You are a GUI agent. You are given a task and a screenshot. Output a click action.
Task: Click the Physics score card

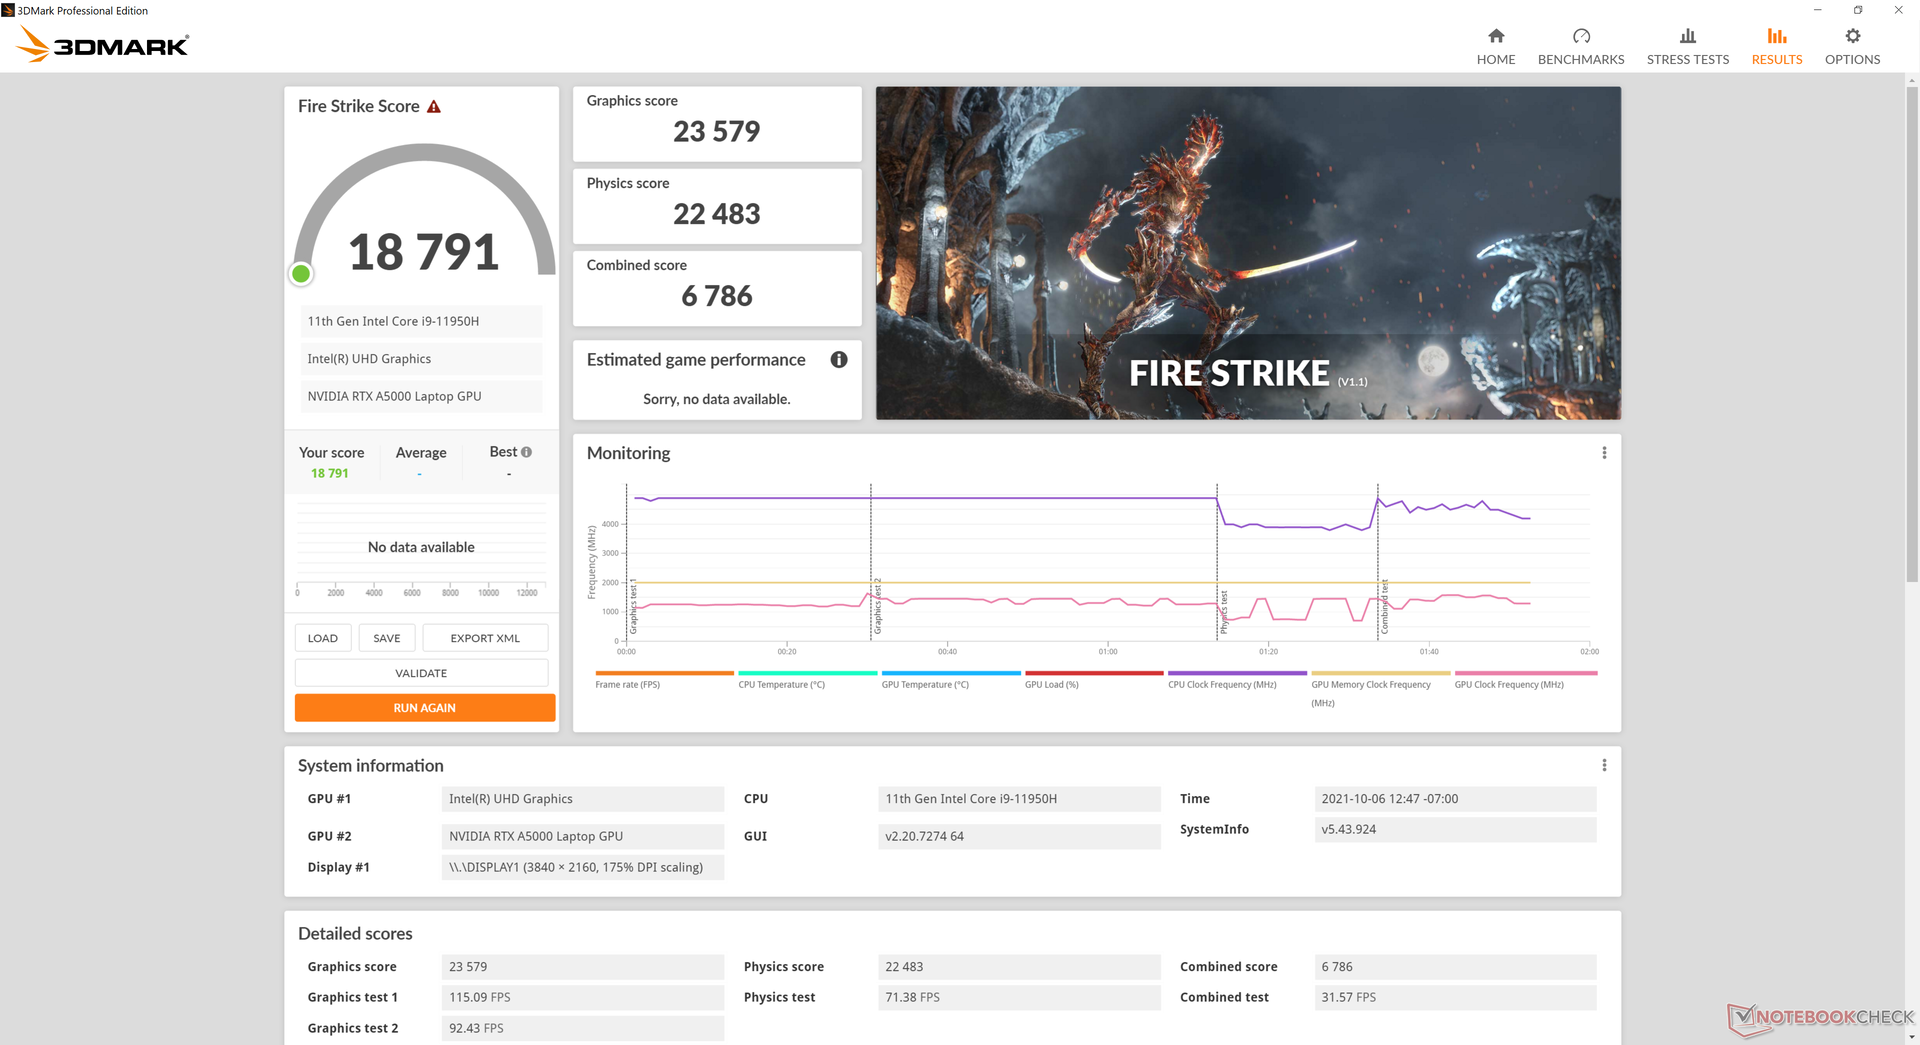coord(717,206)
